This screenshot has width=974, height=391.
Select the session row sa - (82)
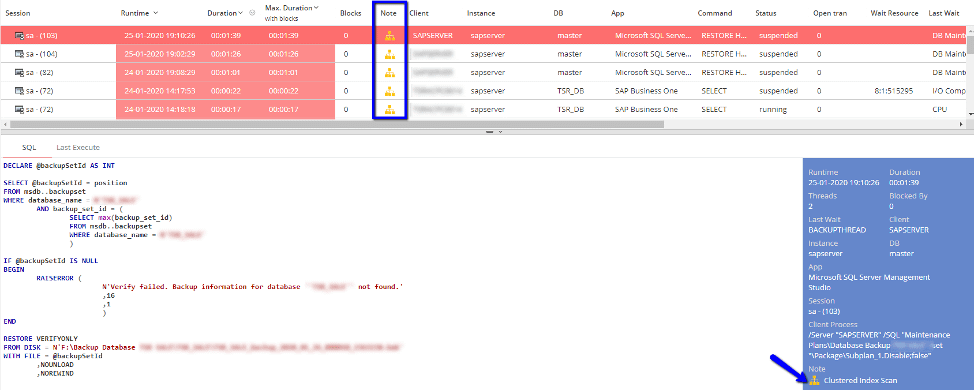[x=483, y=73]
